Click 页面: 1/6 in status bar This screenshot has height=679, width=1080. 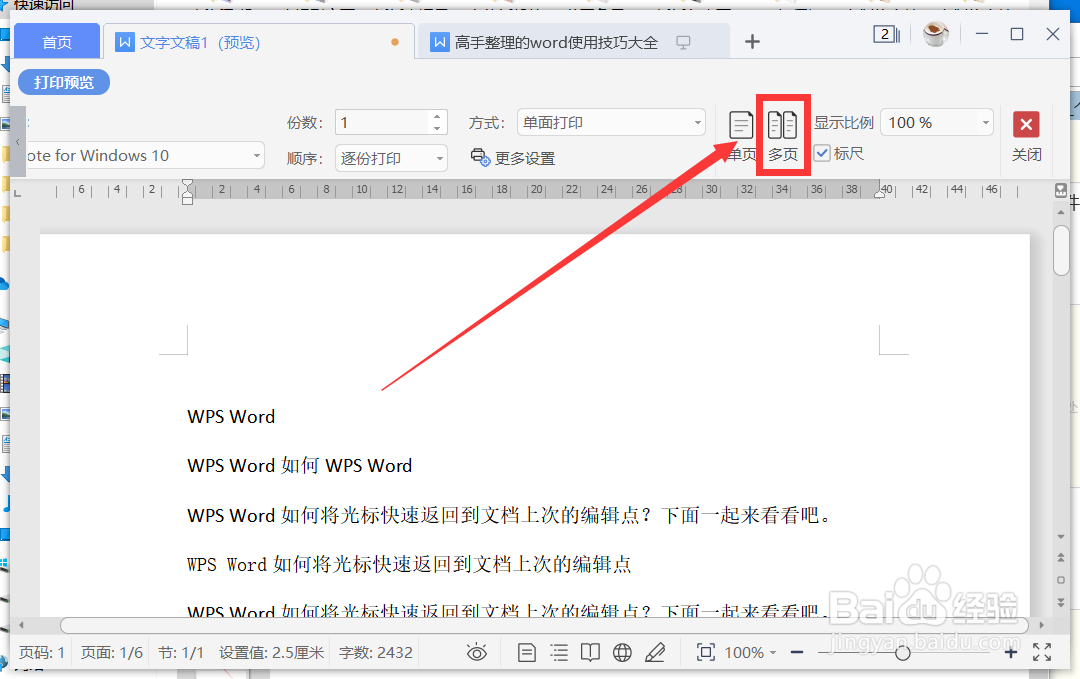point(112,652)
